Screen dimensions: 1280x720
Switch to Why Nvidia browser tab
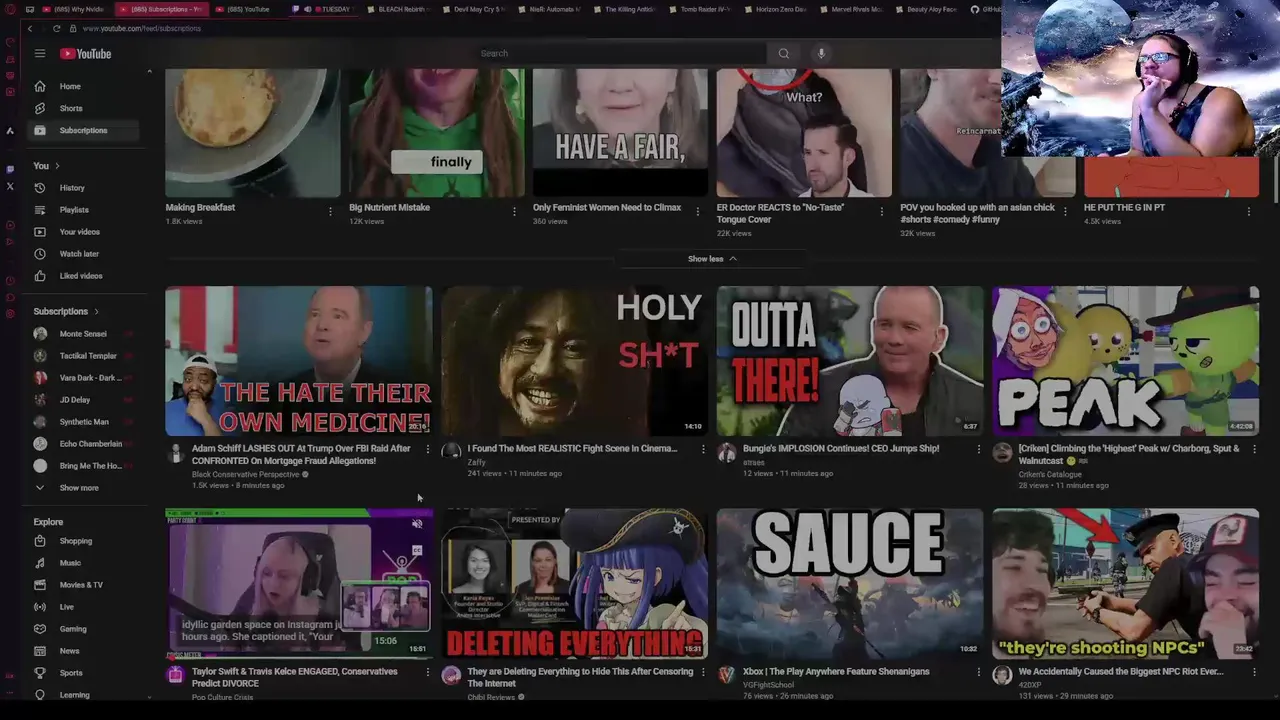[x=73, y=9]
